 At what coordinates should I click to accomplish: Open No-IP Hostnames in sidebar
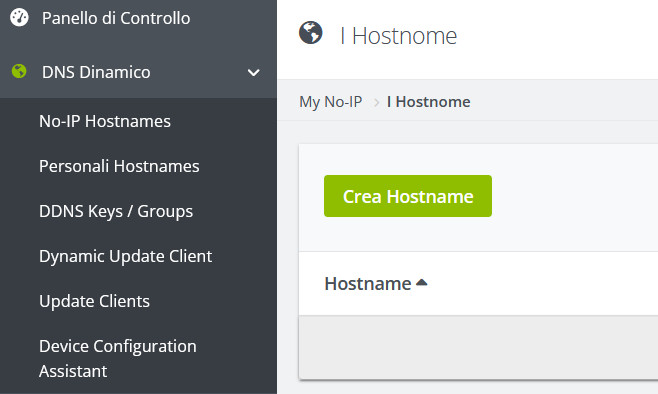[x=105, y=121]
